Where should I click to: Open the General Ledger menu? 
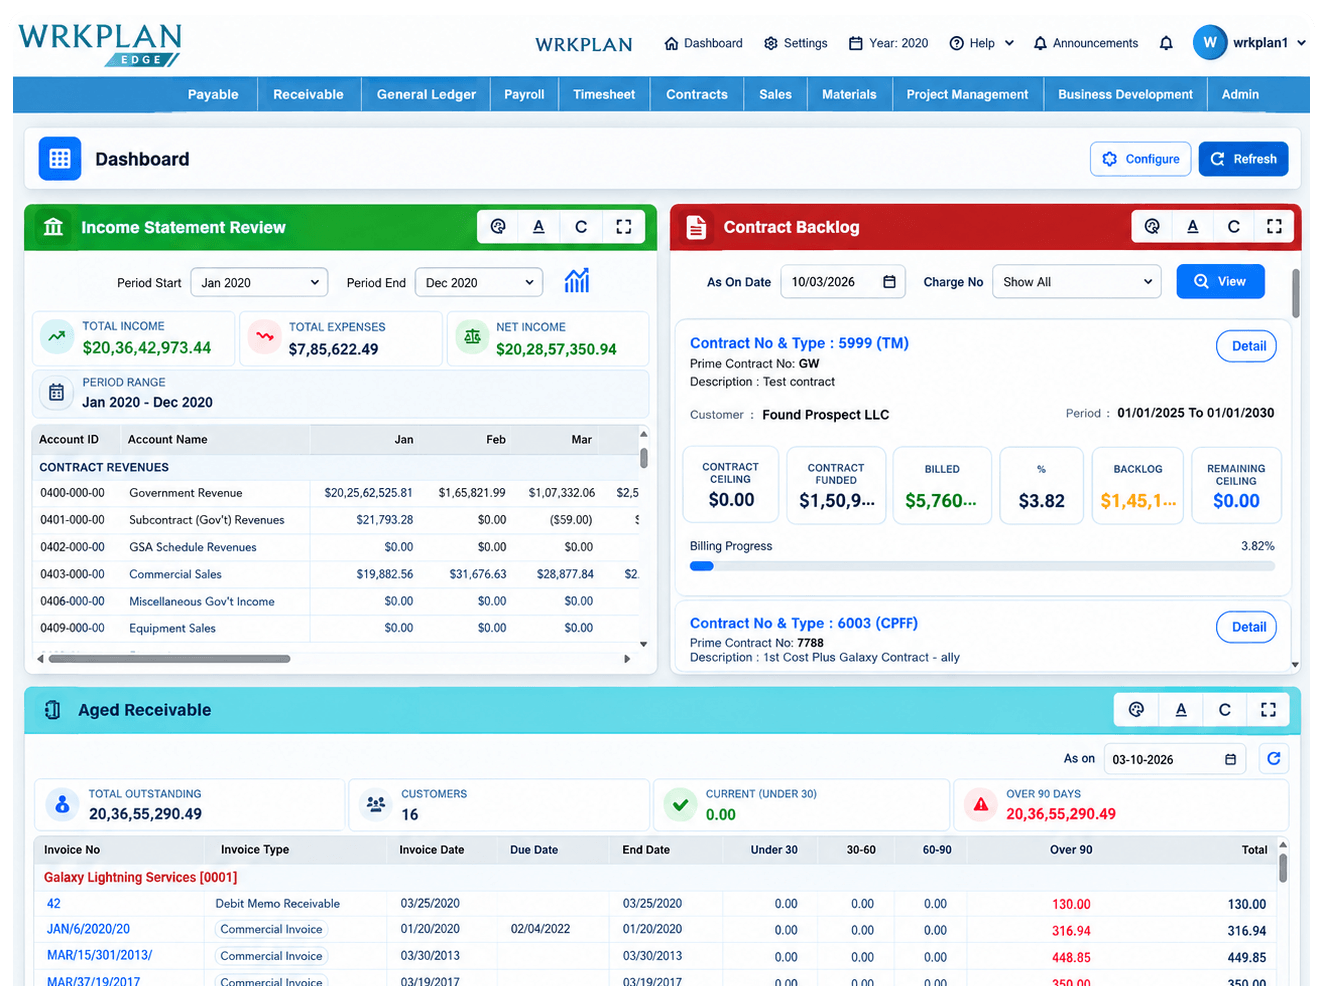(x=426, y=95)
